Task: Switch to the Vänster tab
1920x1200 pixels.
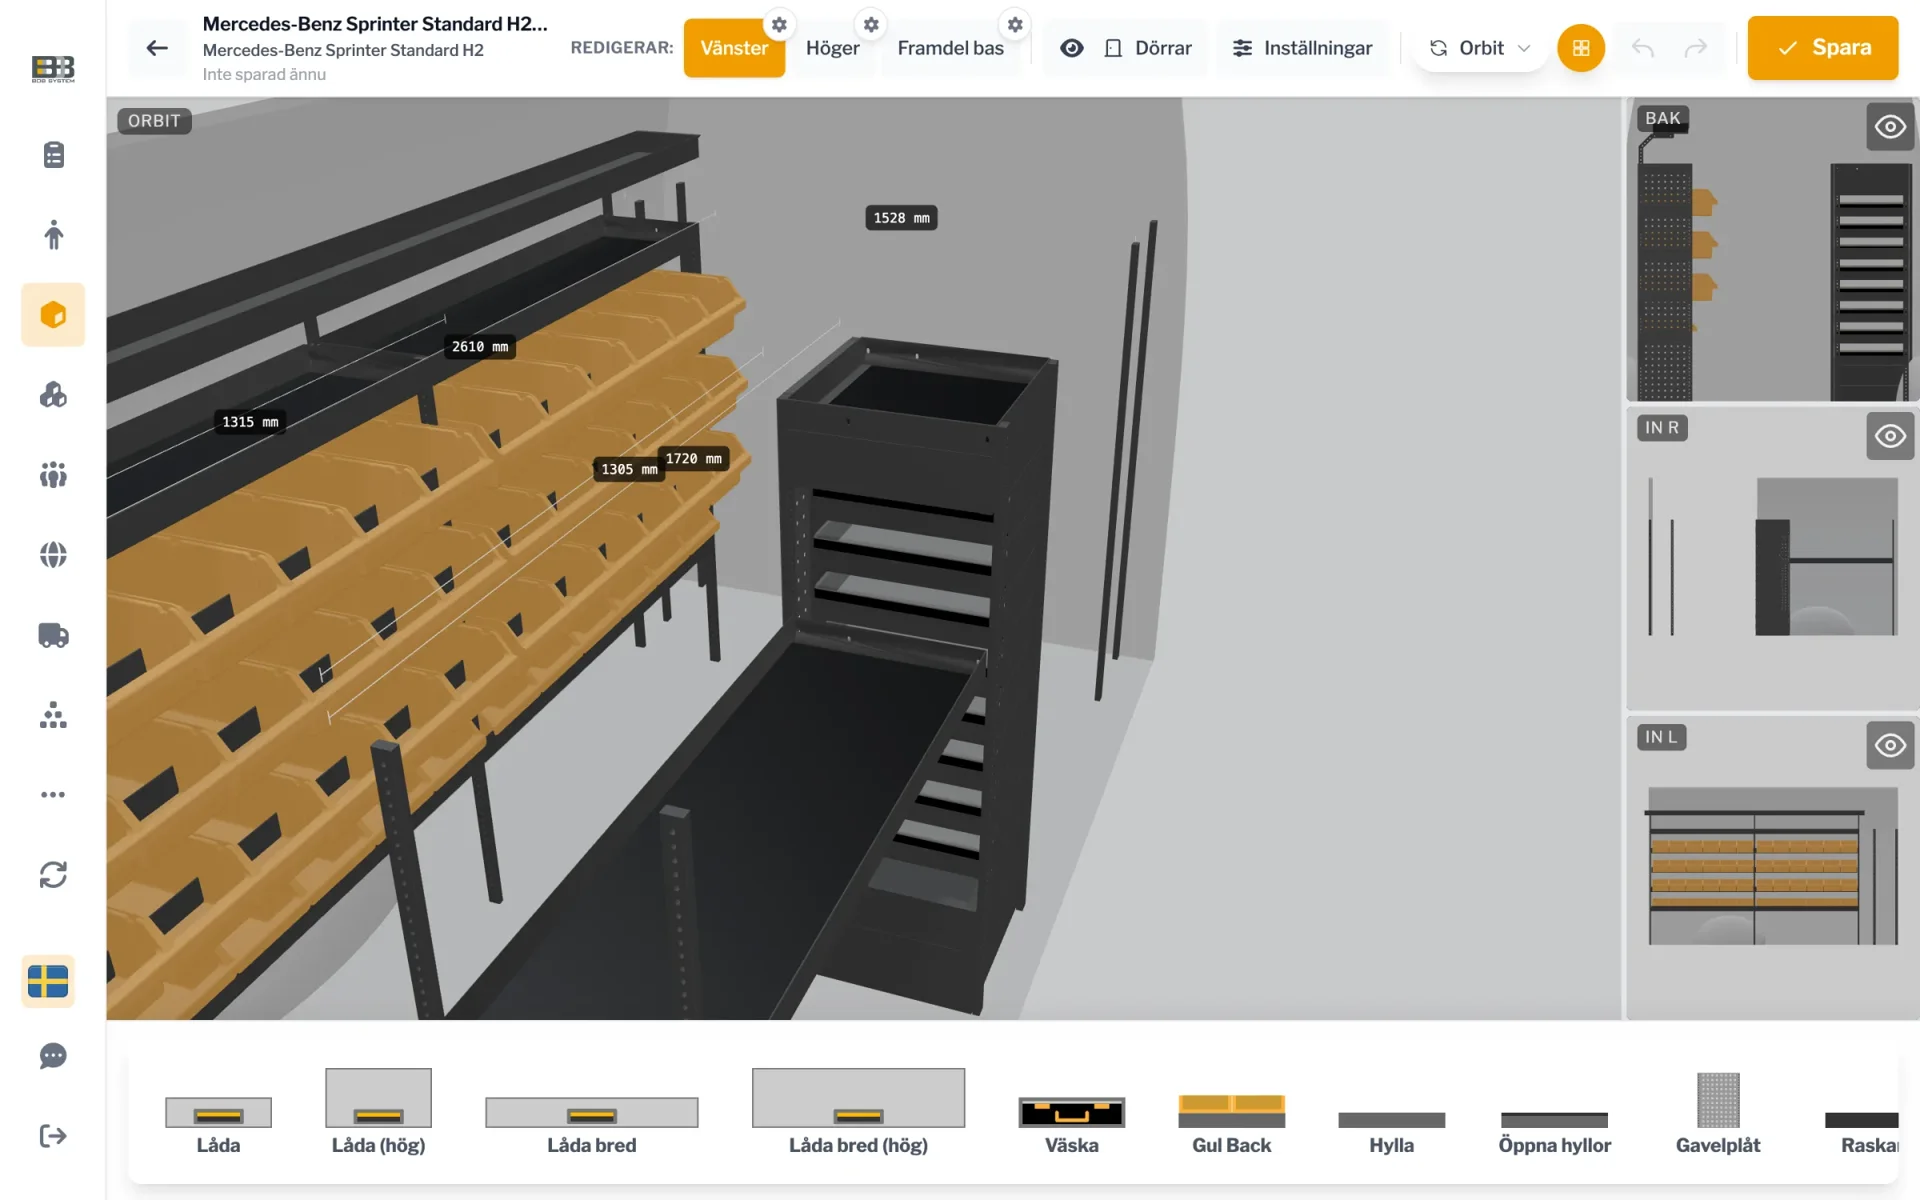Action: [x=734, y=48]
